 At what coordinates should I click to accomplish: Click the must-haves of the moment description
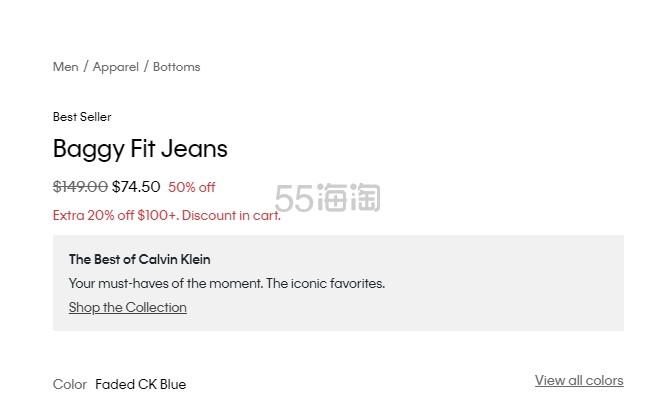[x=227, y=284]
